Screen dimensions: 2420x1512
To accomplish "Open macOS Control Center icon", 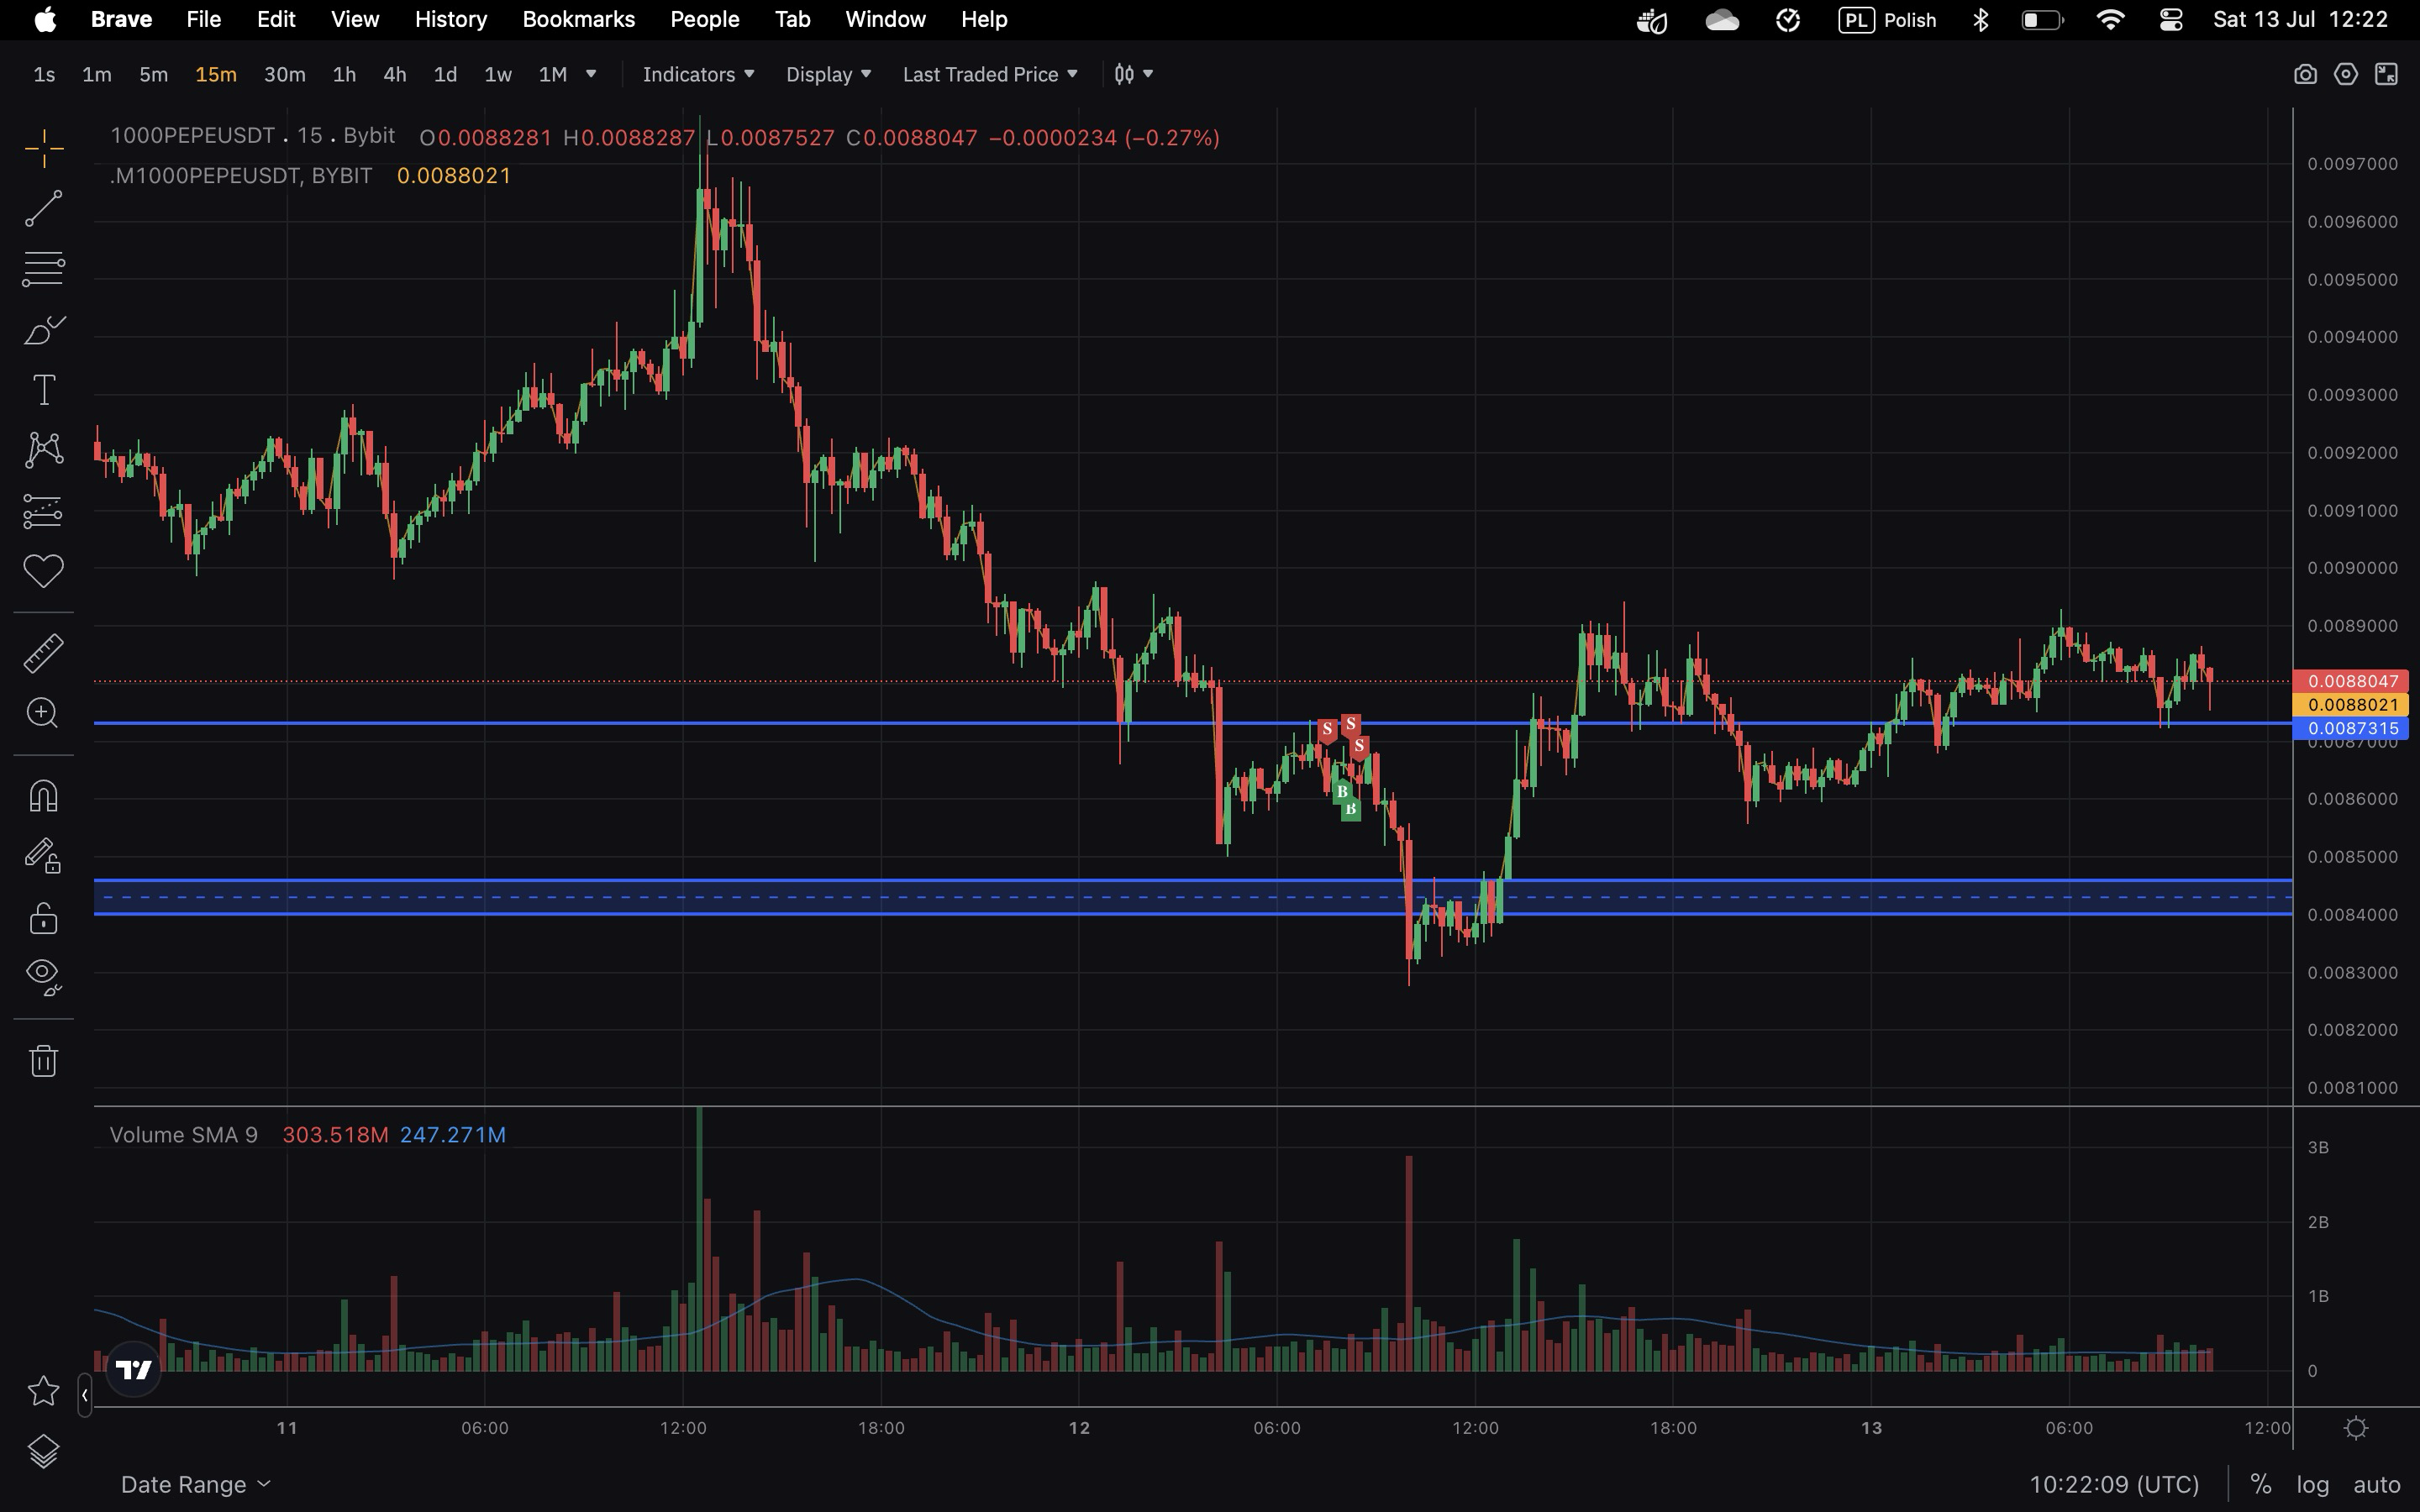I will pyautogui.click(x=2171, y=19).
